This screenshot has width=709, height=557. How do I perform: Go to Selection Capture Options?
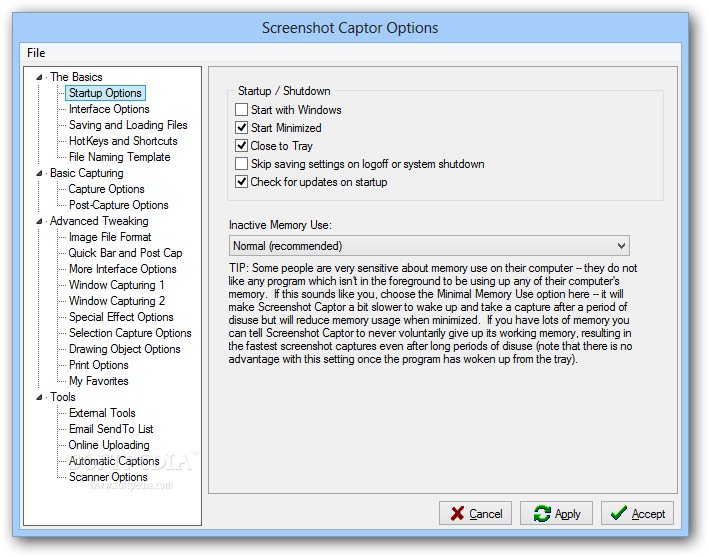(x=130, y=333)
